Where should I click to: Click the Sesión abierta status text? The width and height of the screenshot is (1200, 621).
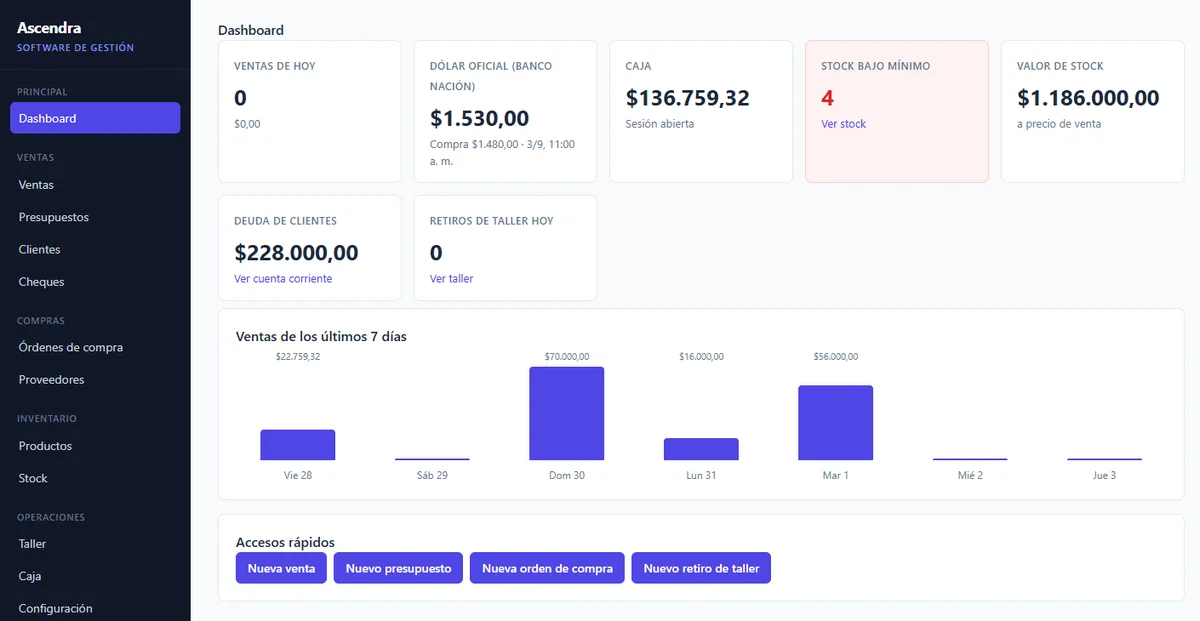point(660,124)
